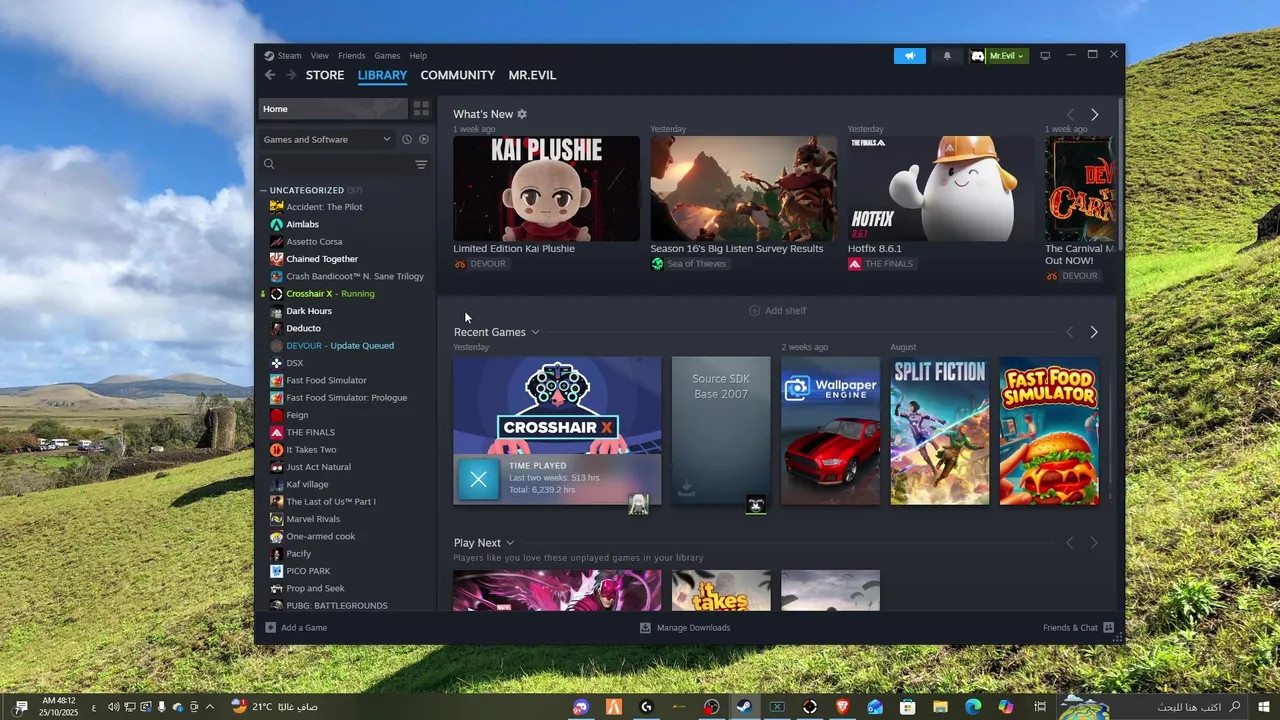The image size is (1280, 720).
Task: Open What's New settings gear
Action: point(522,114)
